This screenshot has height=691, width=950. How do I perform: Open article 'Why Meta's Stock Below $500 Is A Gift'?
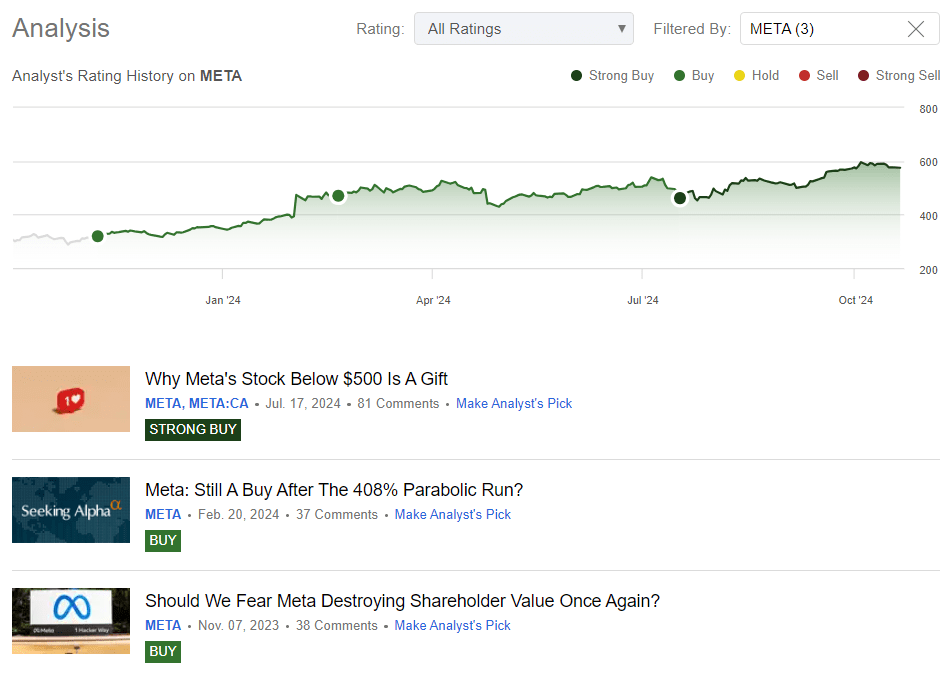click(x=296, y=379)
